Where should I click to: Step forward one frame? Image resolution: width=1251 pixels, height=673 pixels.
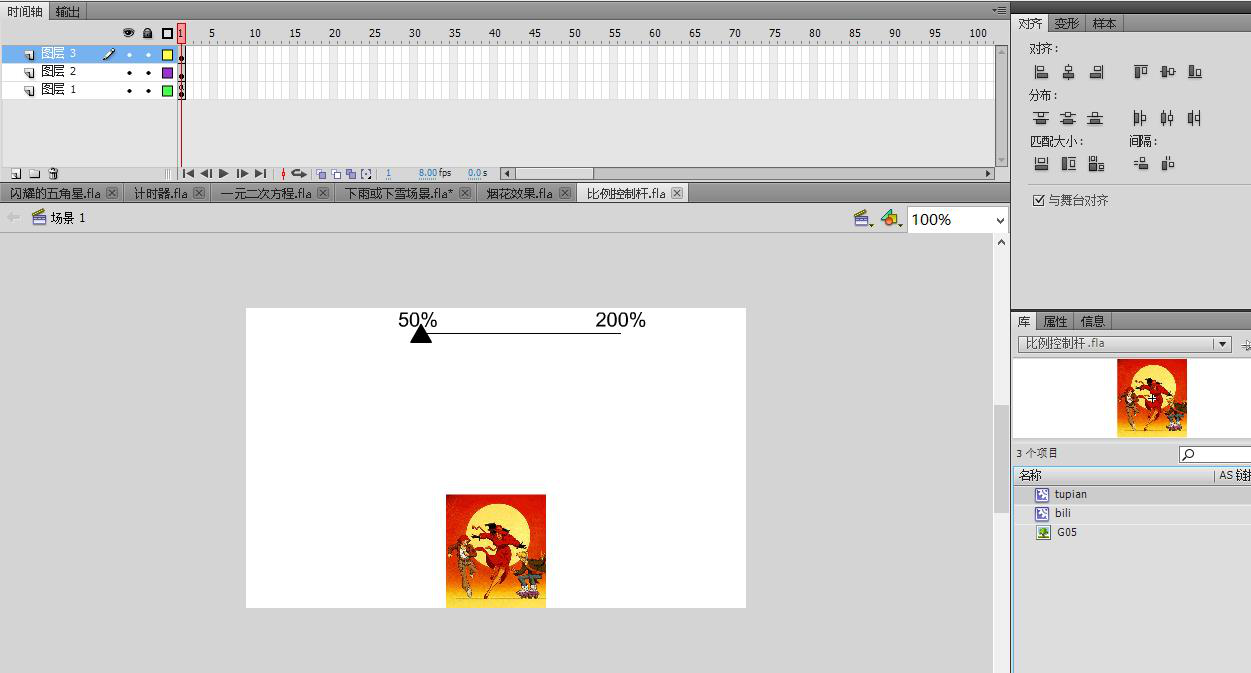point(242,174)
